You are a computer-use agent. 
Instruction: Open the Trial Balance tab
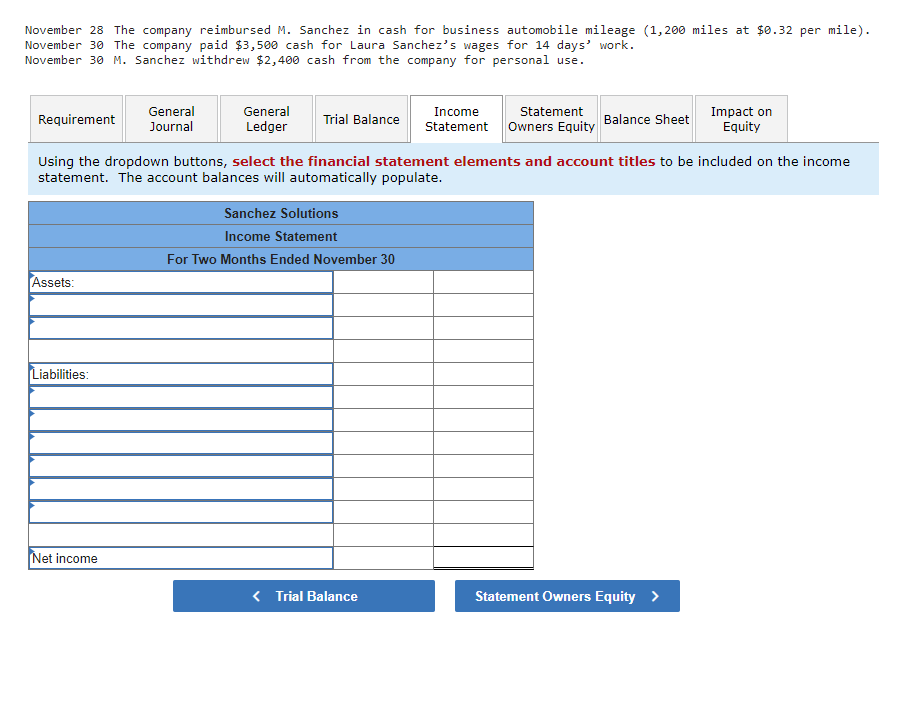point(361,119)
